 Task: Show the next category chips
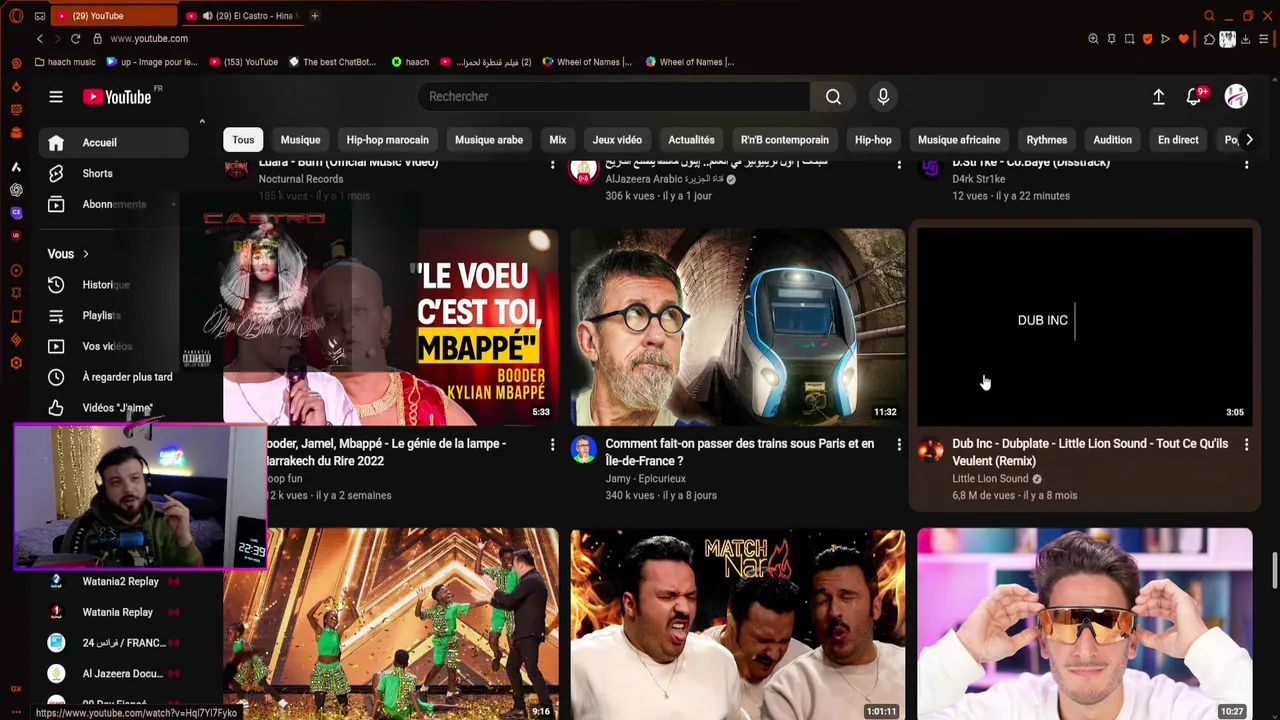coord(1249,140)
